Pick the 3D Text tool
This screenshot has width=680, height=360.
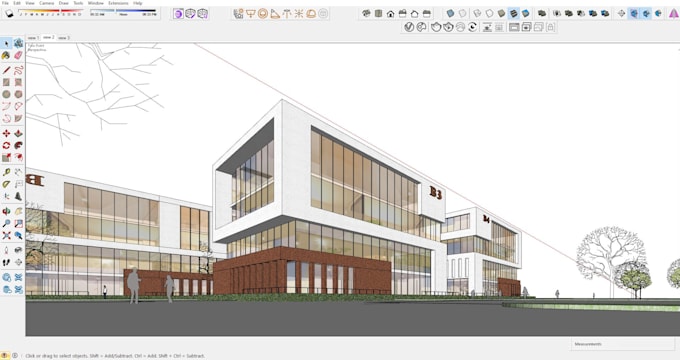click(18, 196)
